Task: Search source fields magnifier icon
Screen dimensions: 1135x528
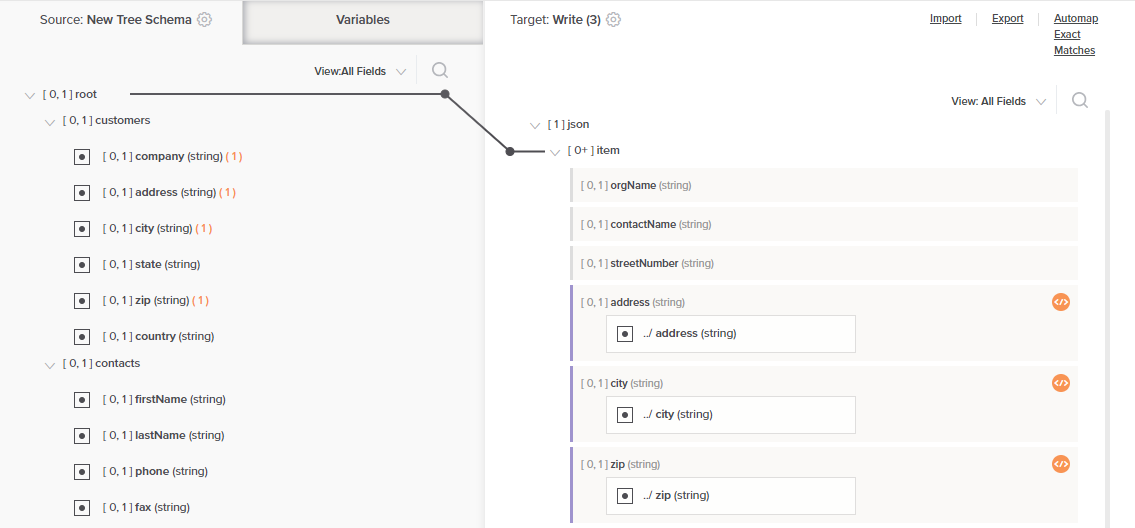Action: point(439,70)
